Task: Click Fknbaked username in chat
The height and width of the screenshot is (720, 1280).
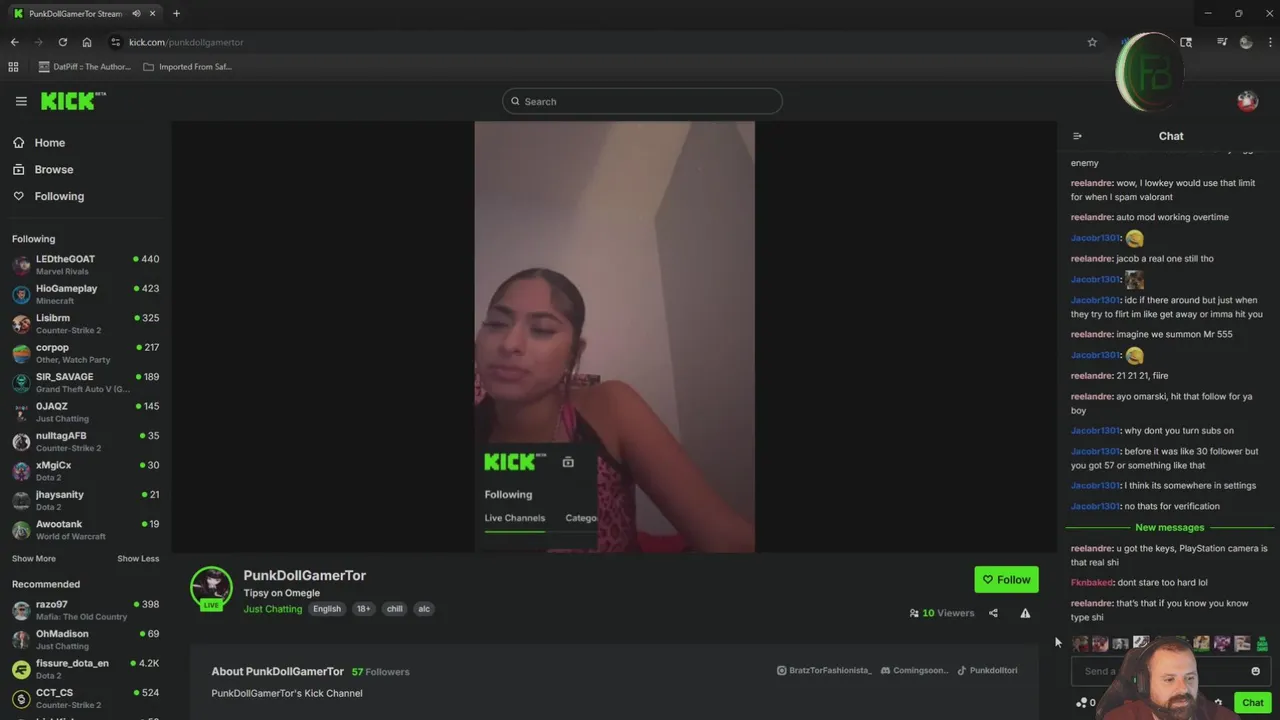Action: (x=1092, y=583)
